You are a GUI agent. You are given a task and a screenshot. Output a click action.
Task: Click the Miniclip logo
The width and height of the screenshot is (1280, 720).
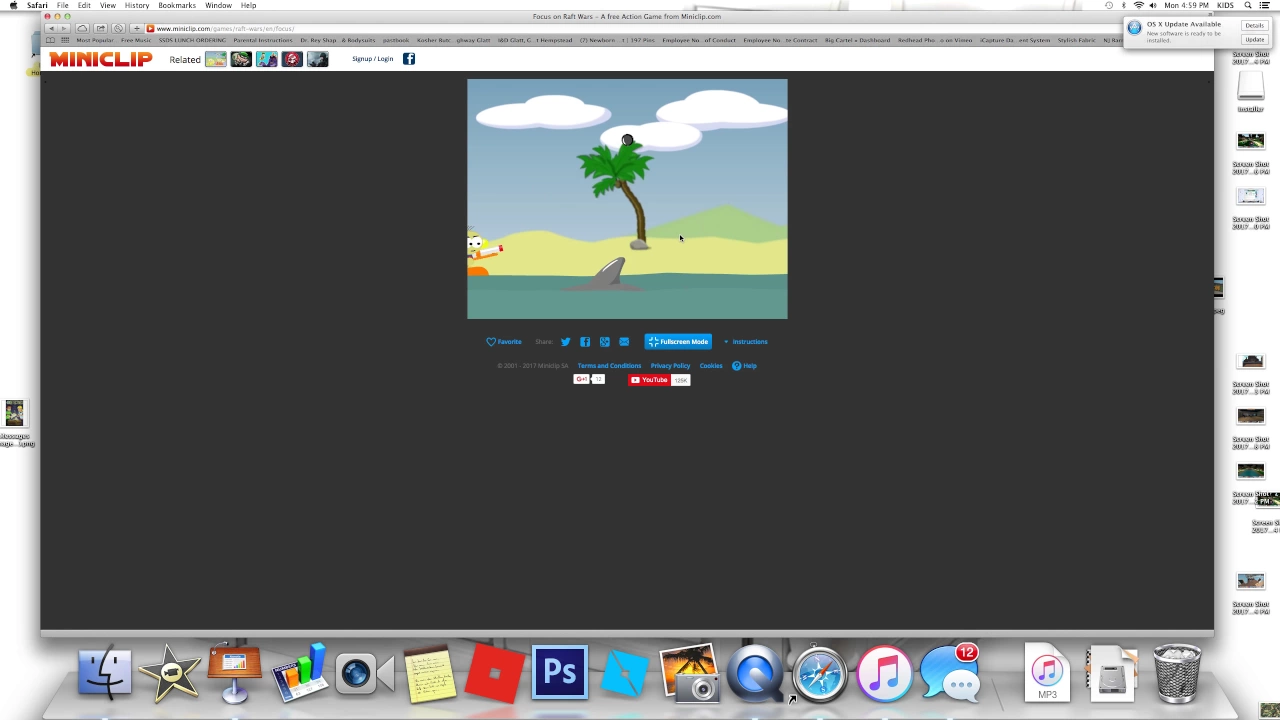click(101, 59)
